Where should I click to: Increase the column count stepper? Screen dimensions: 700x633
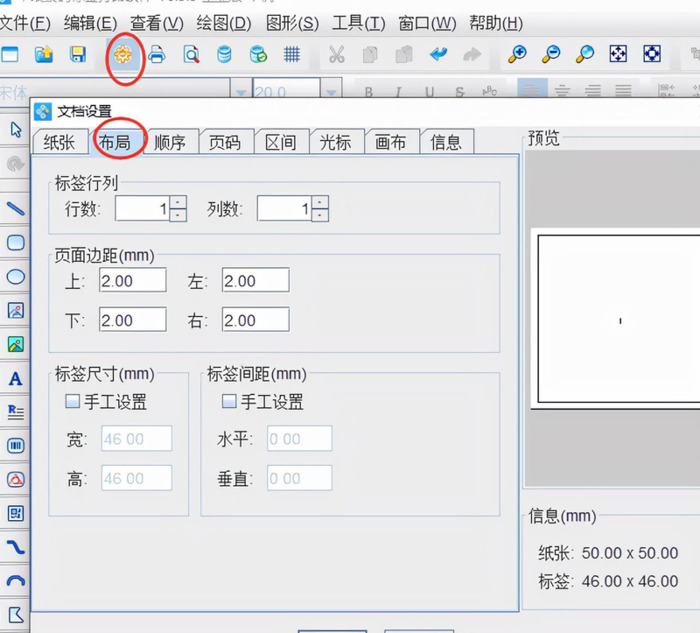pyautogui.click(x=320, y=202)
